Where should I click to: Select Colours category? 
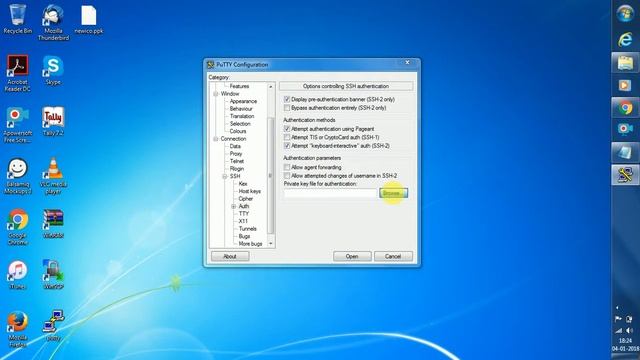[x=238, y=131]
